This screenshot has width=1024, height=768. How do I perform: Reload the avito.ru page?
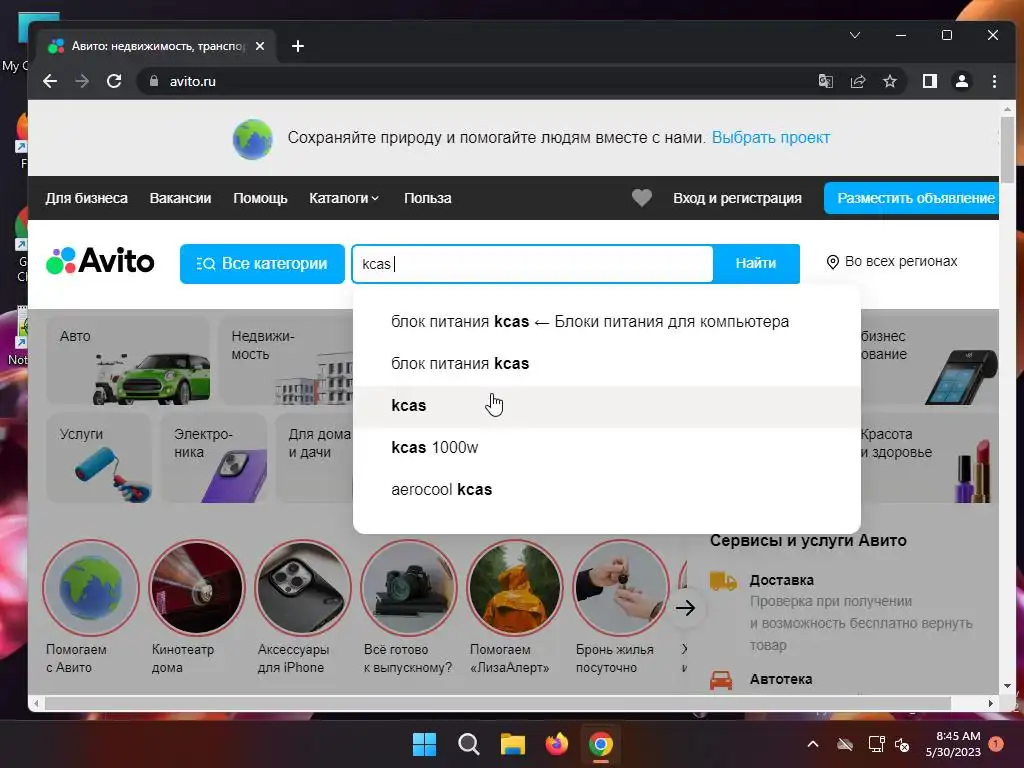coord(114,81)
